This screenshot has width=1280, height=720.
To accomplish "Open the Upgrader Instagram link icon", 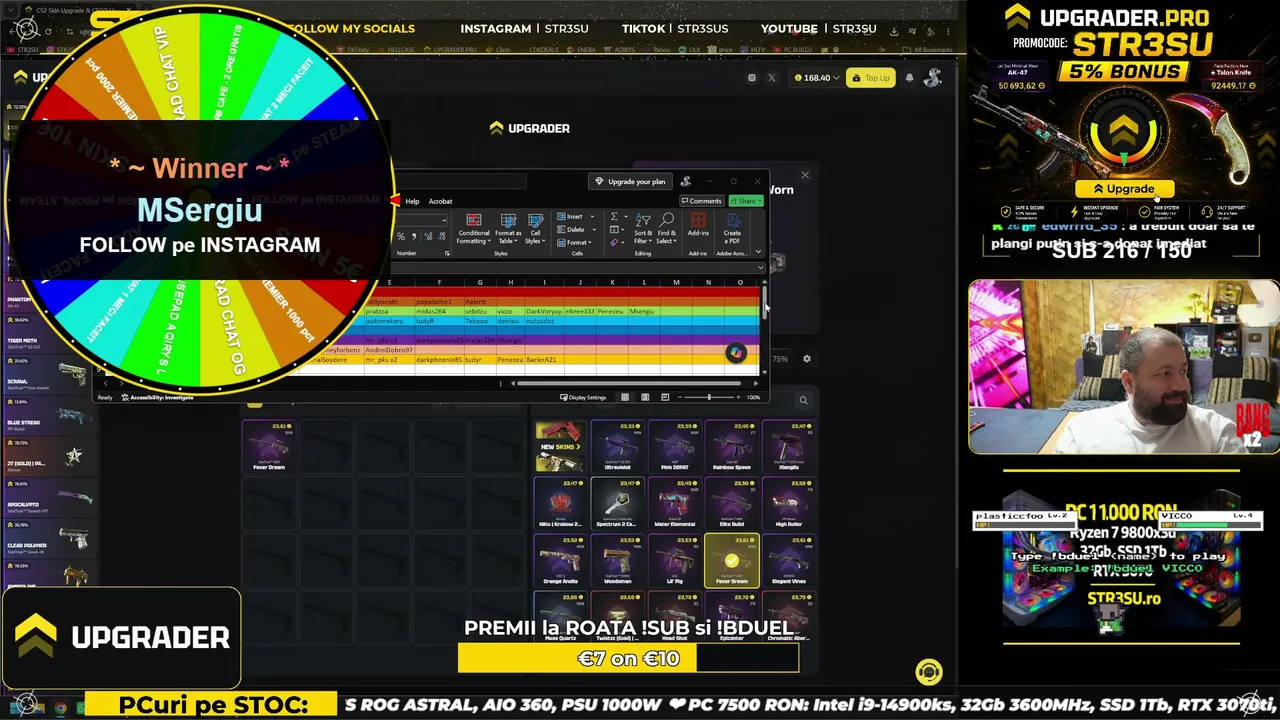I will click(x=752, y=78).
